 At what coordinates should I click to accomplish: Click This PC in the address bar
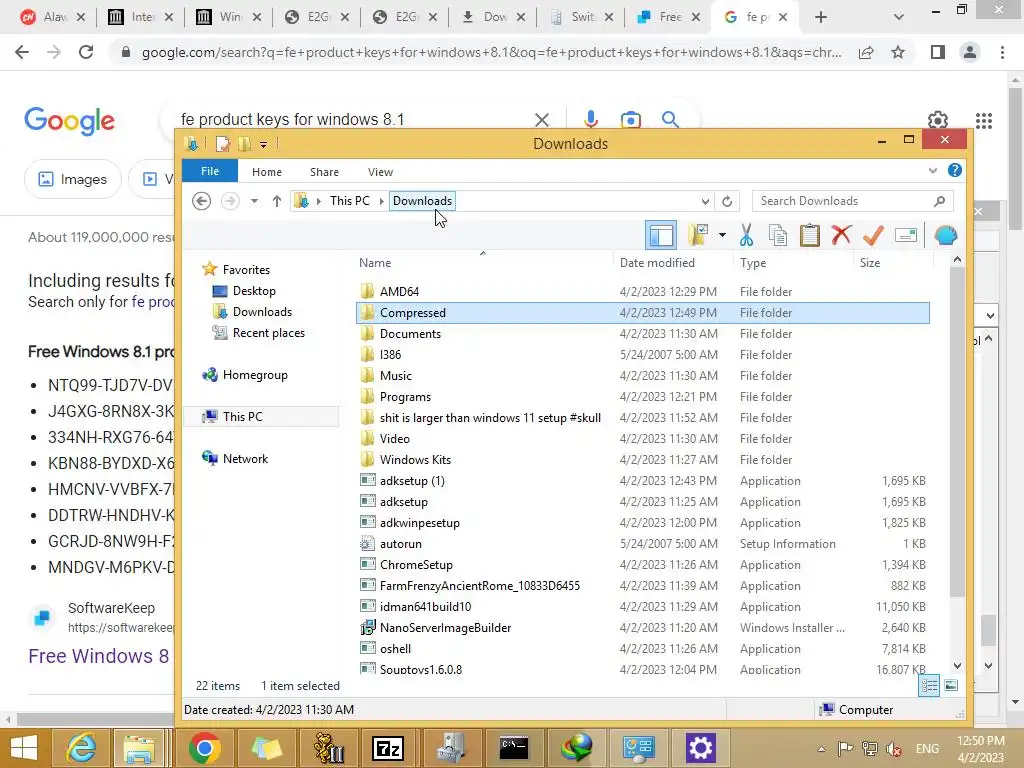coord(349,200)
